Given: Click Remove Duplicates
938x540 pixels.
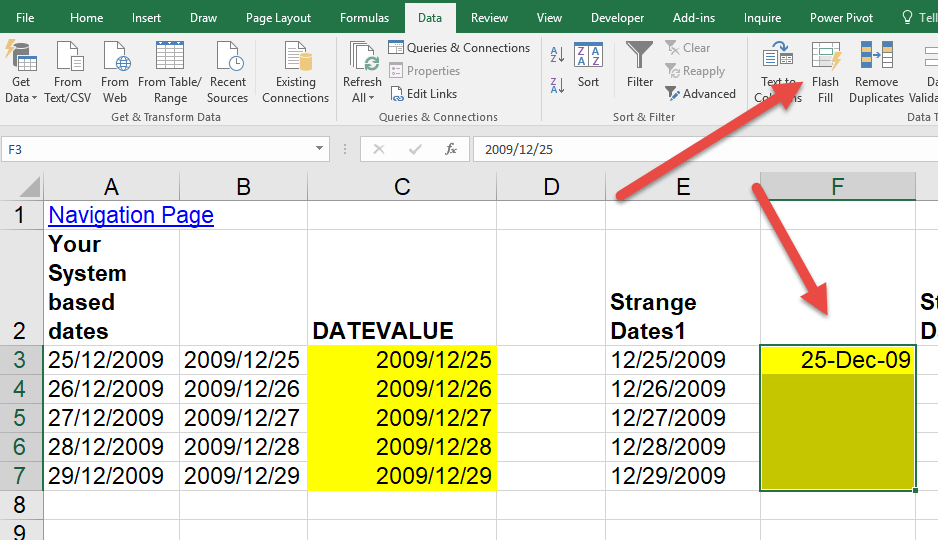Looking at the screenshot, I should pyautogui.click(x=876, y=72).
